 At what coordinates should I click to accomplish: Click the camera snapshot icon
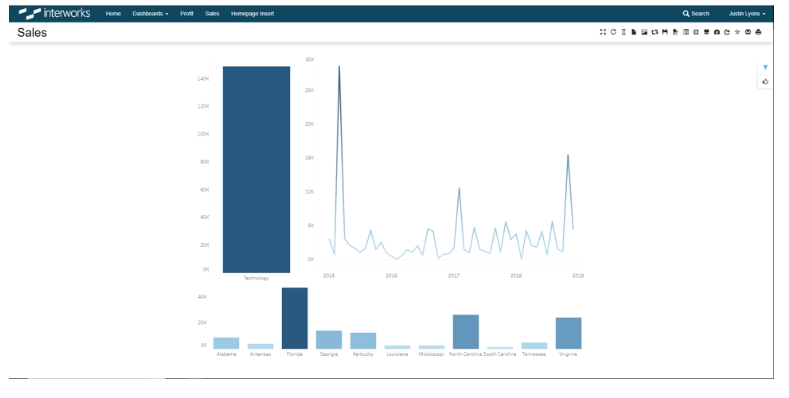717,32
